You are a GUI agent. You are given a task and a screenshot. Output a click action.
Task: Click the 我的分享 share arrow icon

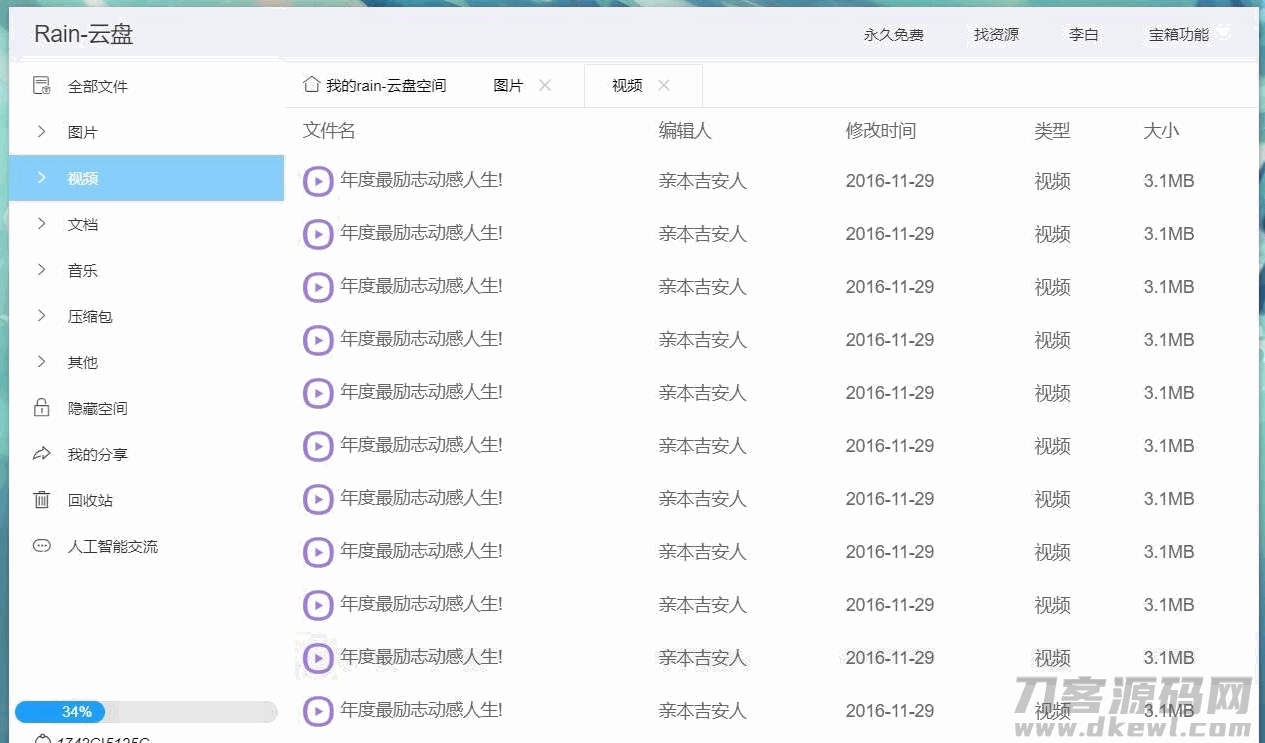(x=42, y=454)
